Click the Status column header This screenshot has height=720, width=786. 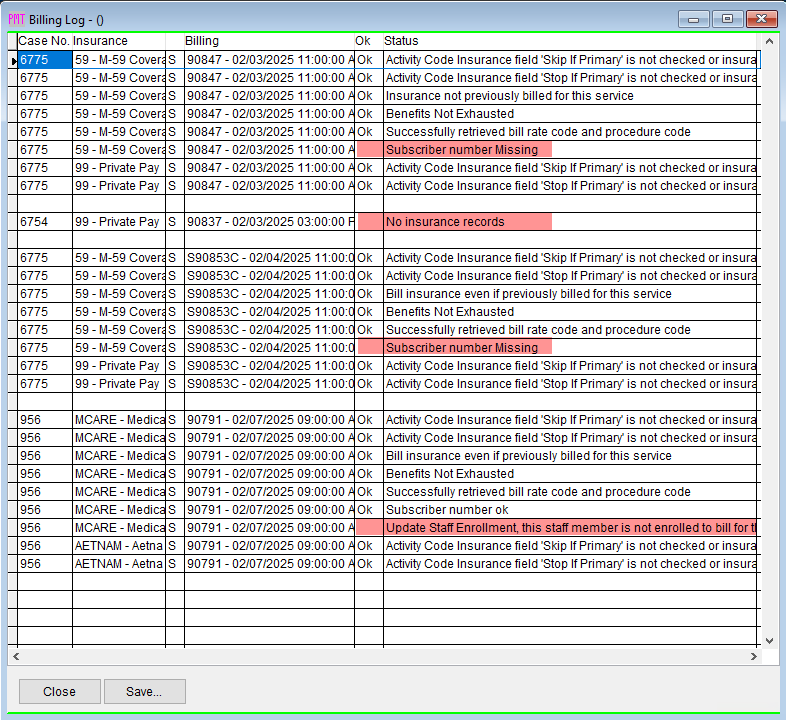click(x=570, y=41)
